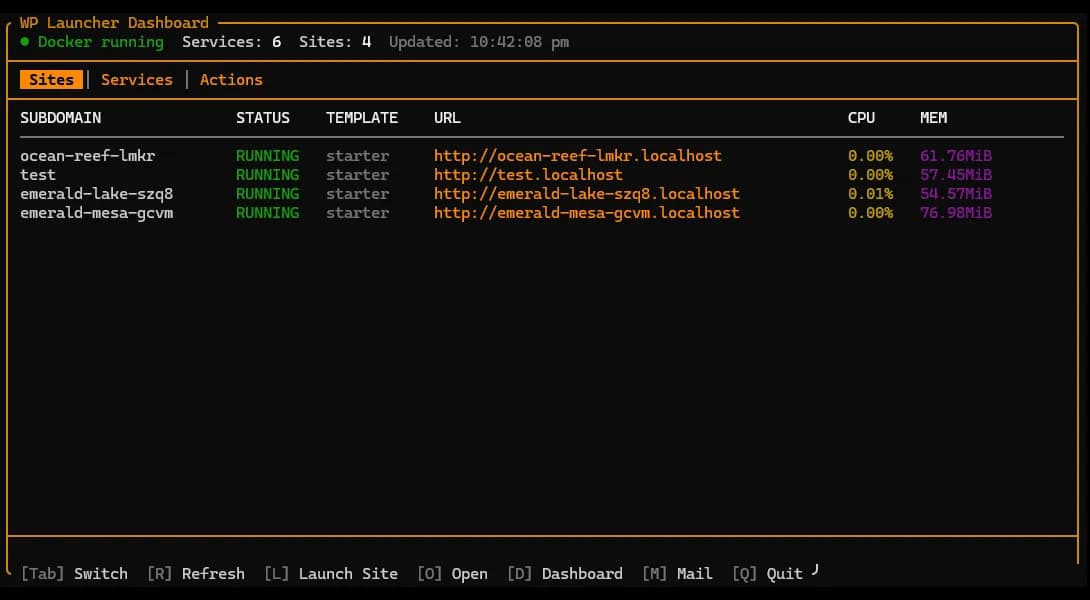The width and height of the screenshot is (1090, 600).
Task: Click the [Q] Quit shortcut
Action: point(767,574)
